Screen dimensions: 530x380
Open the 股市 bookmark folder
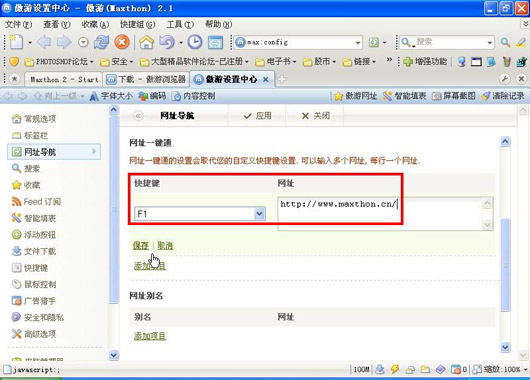319,62
